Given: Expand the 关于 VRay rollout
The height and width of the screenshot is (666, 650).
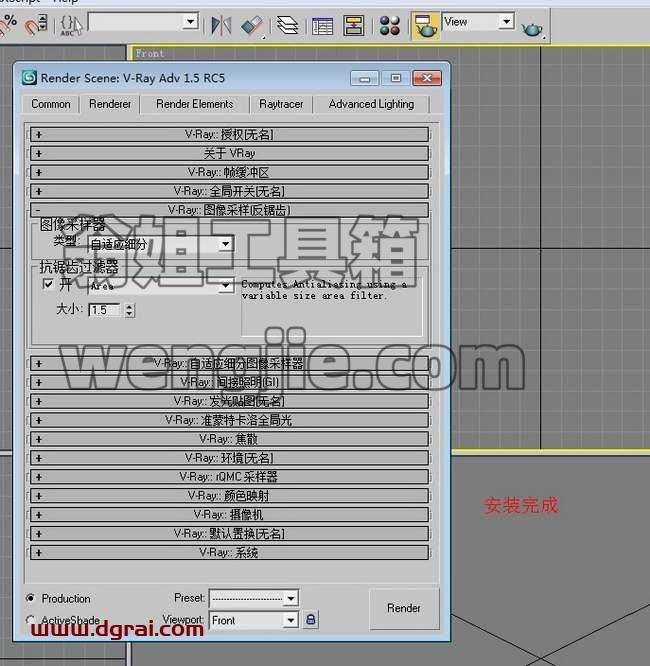Looking at the screenshot, I should [x=229, y=153].
